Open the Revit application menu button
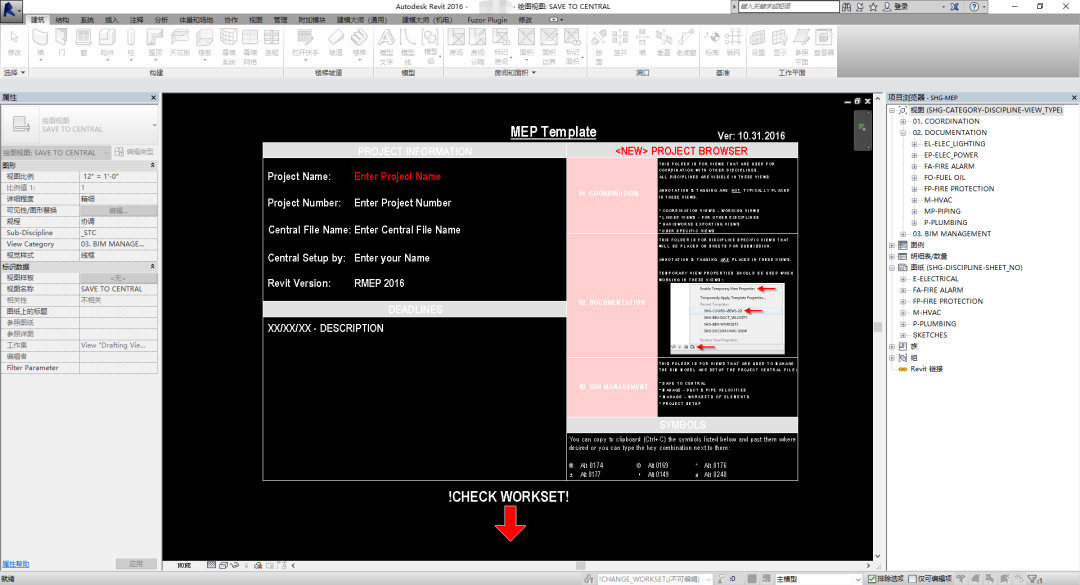Screen dimensions: 1080x585 point(12,9)
